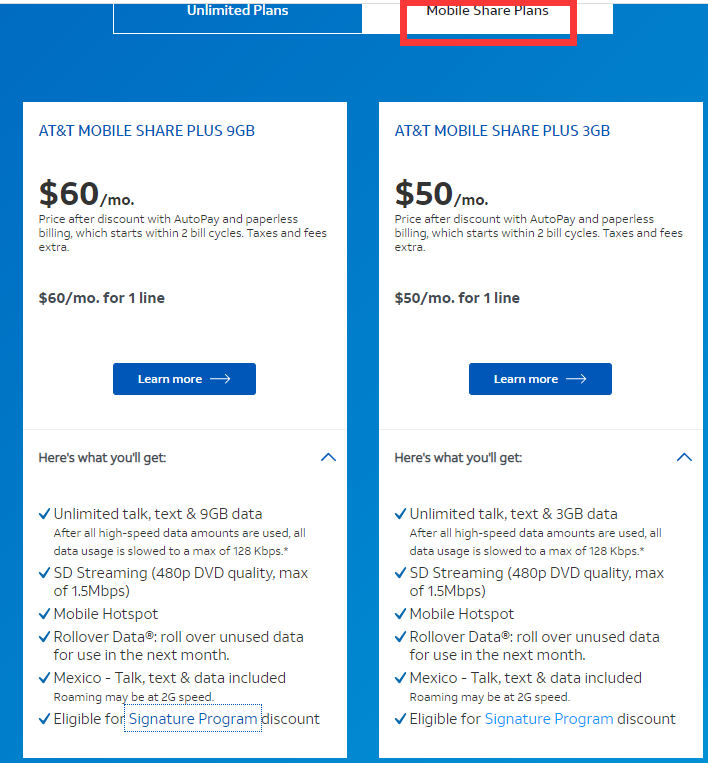
Task: Open Signature Program link in 3GB plan
Action: [x=549, y=719]
